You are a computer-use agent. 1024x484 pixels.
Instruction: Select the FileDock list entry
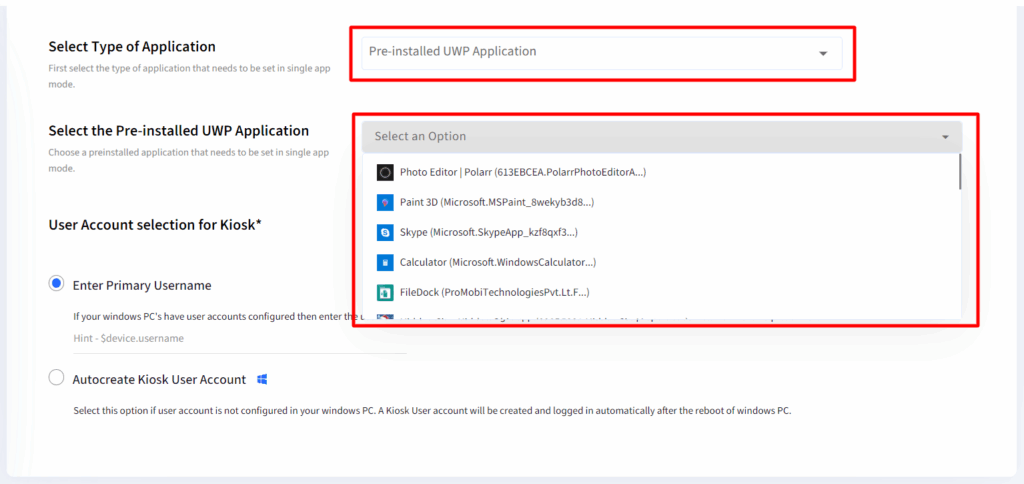point(494,293)
